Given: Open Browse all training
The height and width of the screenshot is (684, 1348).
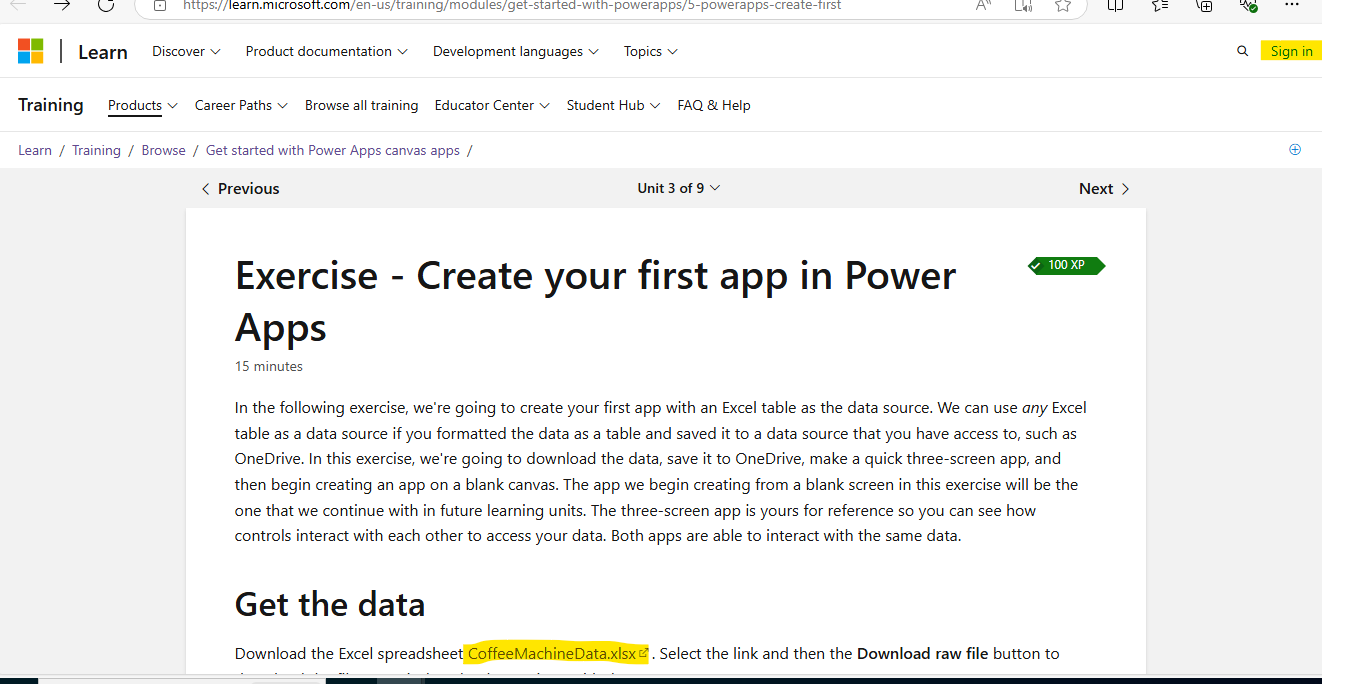Looking at the screenshot, I should point(361,105).
